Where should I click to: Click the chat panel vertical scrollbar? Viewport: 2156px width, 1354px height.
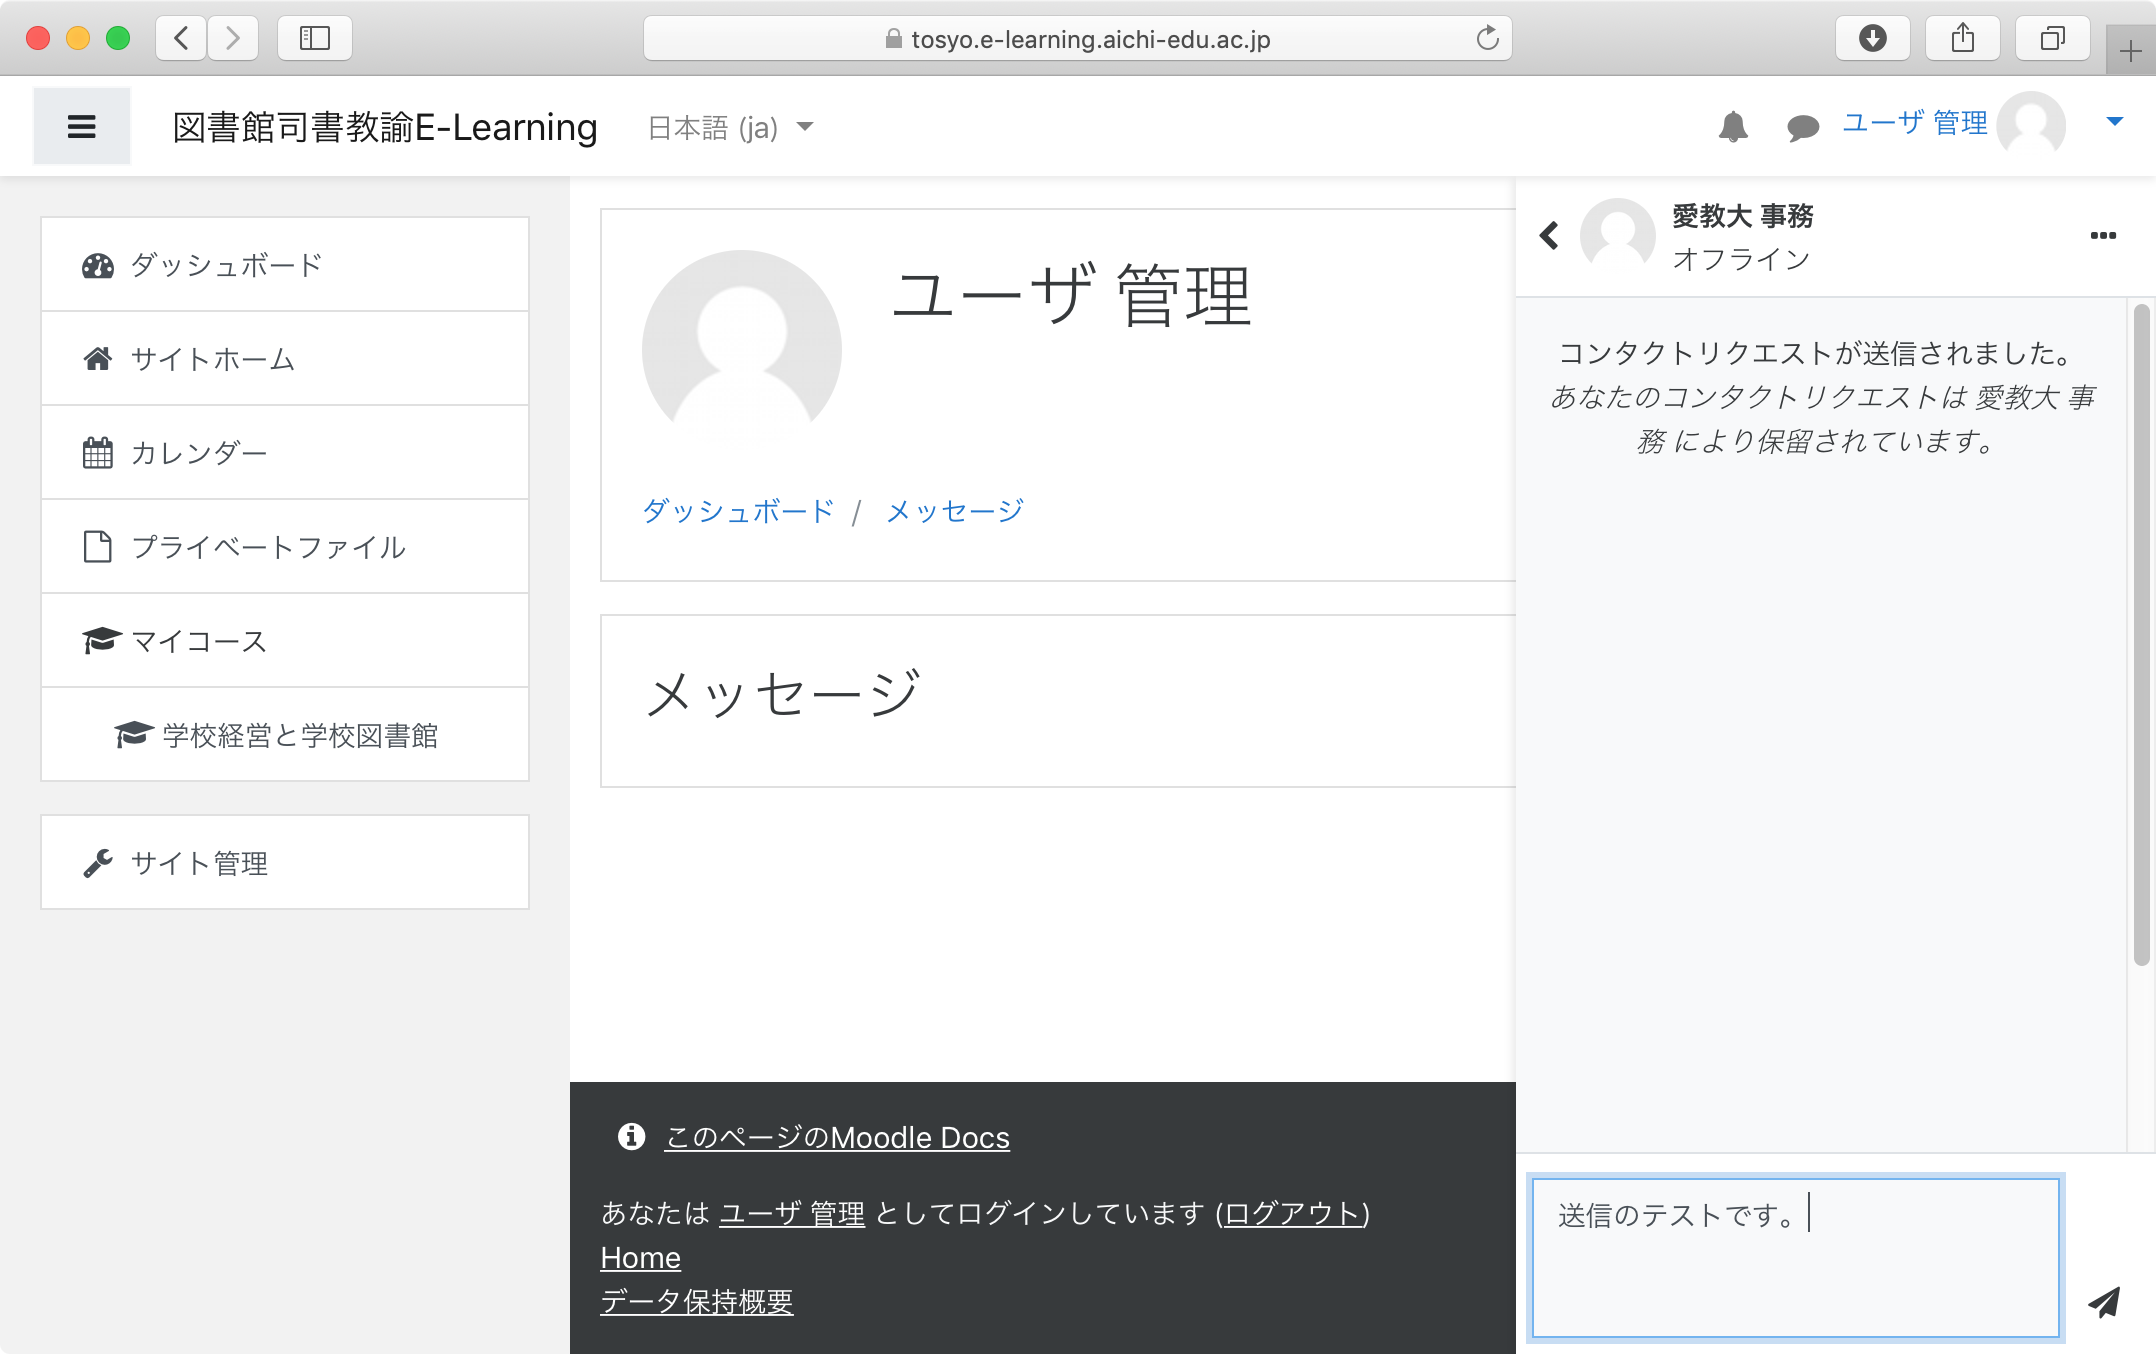[2141, 636]
